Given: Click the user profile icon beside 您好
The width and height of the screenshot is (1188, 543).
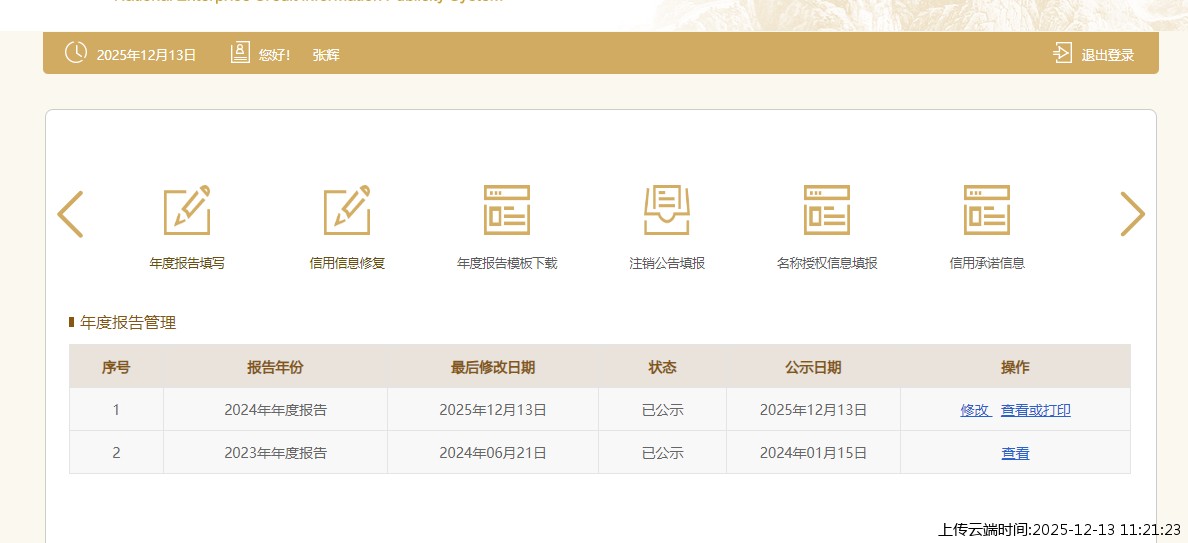Looking at the screenshot, I should tap(240, 53).
